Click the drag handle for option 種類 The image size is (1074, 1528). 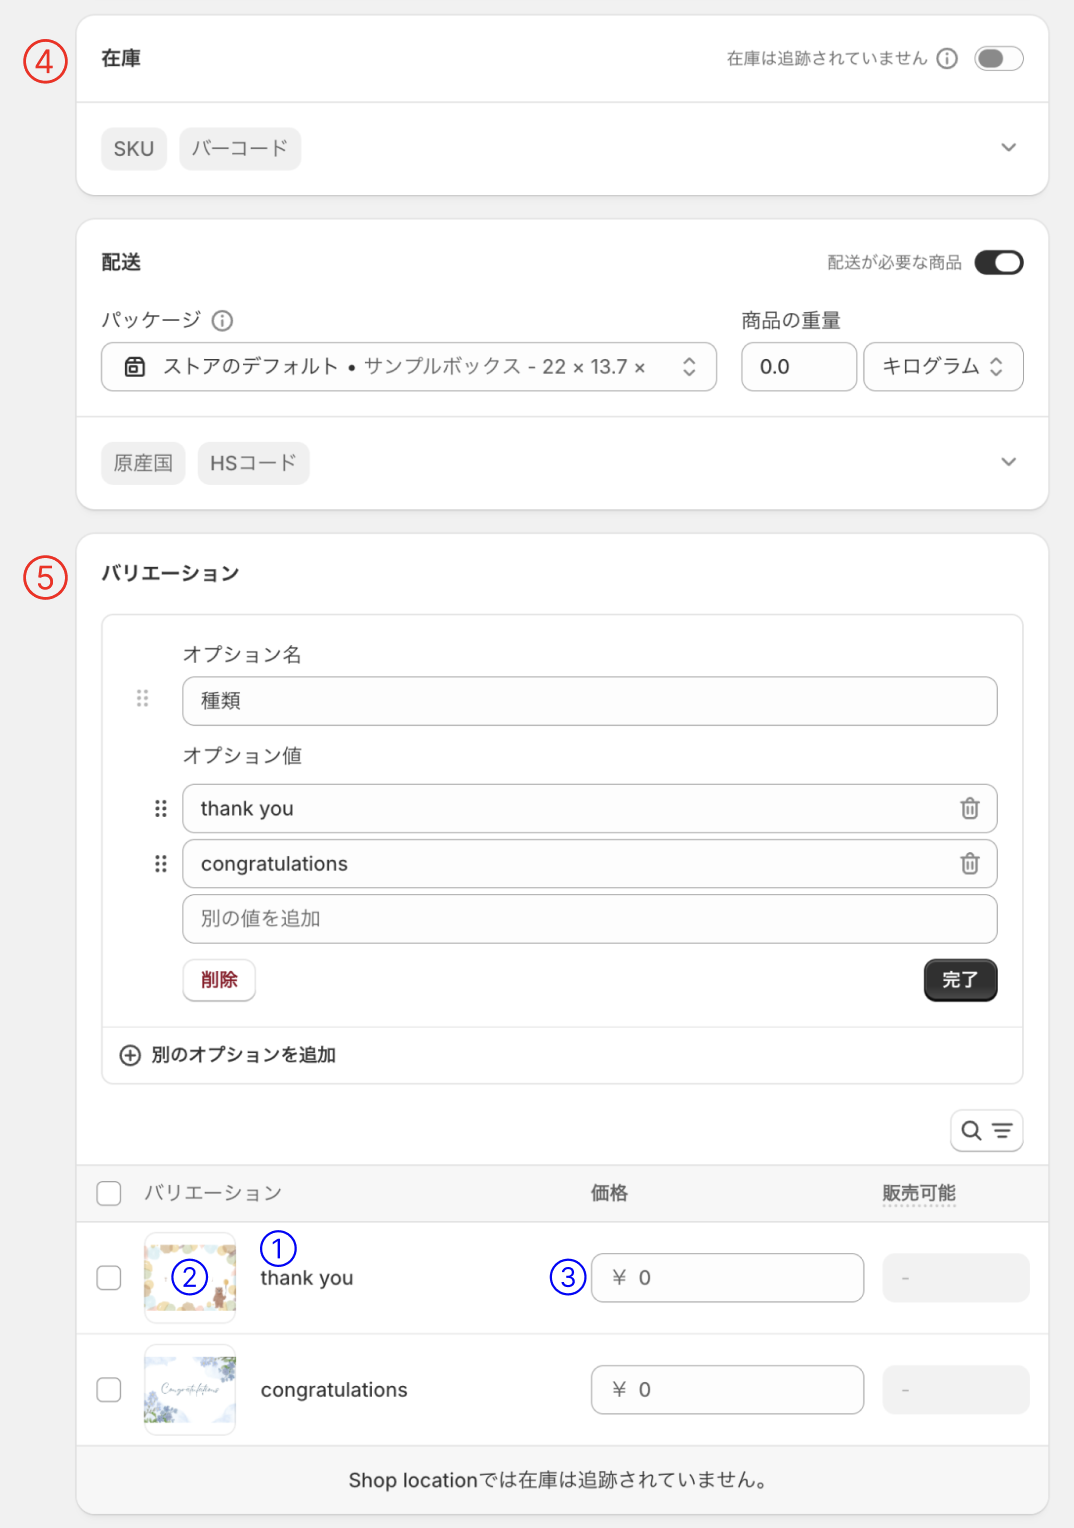pos(143,699)
